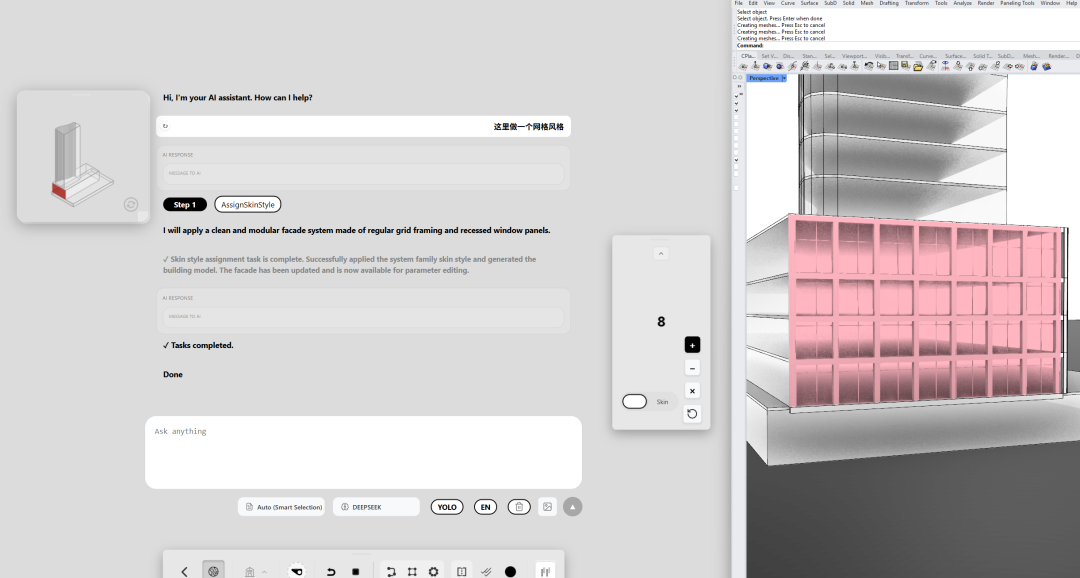Click the settings gear in the bottom toolbar
The image size is (1080, 578).
click(x=433, y=572)
